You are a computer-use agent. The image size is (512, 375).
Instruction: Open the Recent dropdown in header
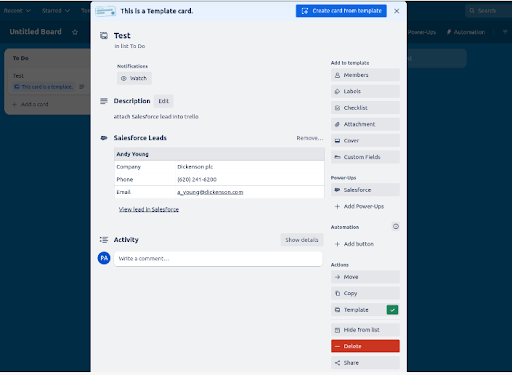[x=17, y=11]
